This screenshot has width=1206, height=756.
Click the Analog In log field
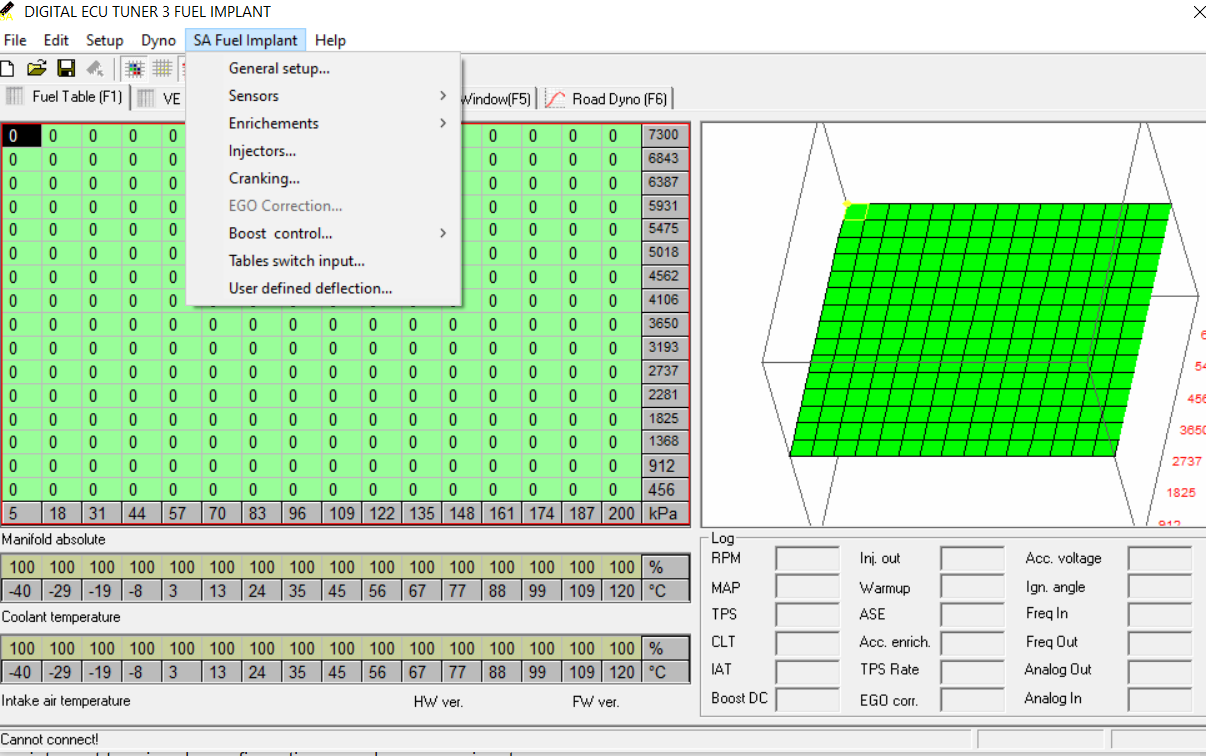1160,699
